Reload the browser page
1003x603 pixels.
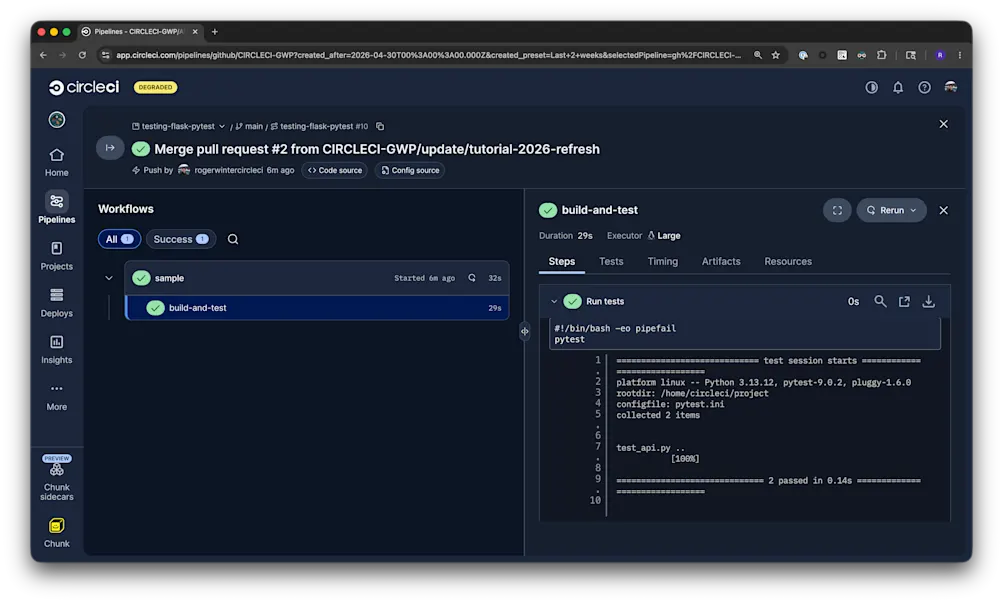tap(82, 55)
